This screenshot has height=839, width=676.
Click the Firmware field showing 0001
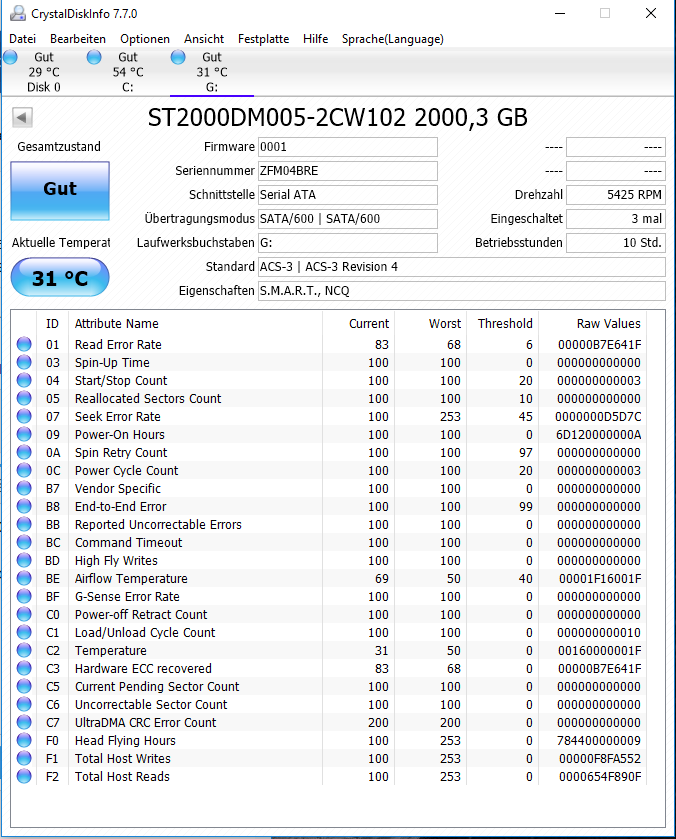(348, 147)
